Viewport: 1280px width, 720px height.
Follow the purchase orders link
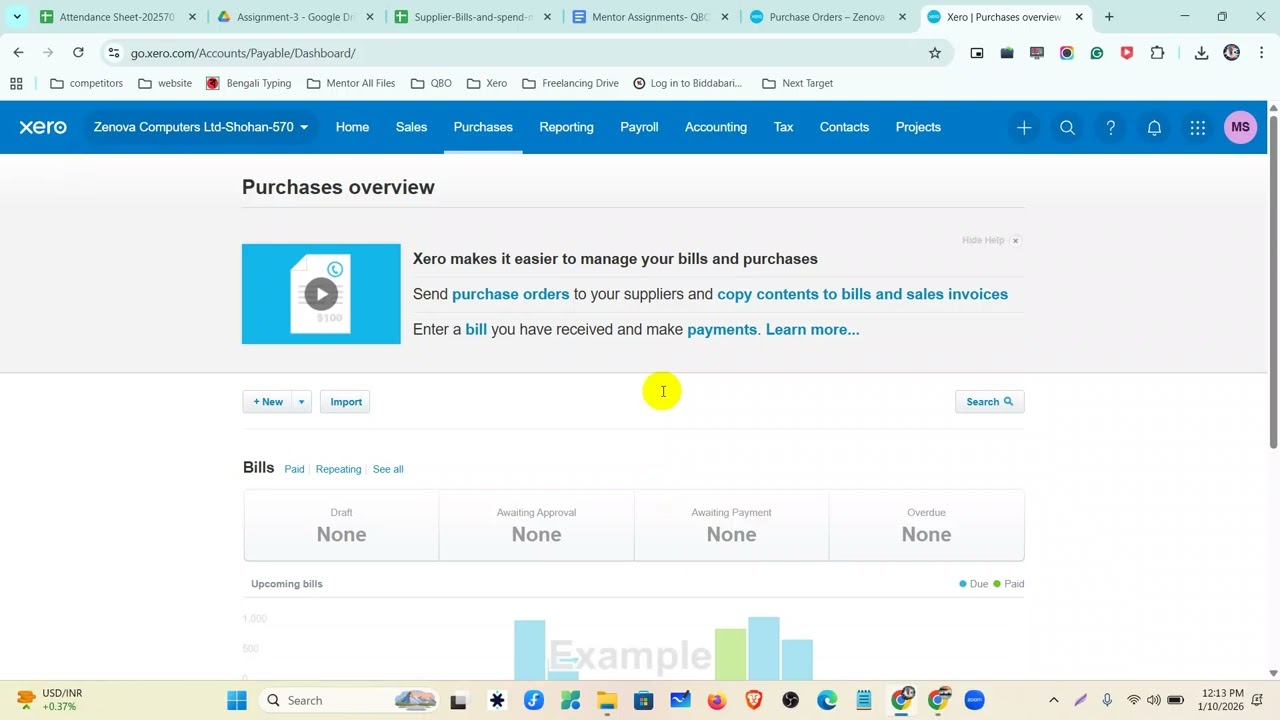point(510,294)
